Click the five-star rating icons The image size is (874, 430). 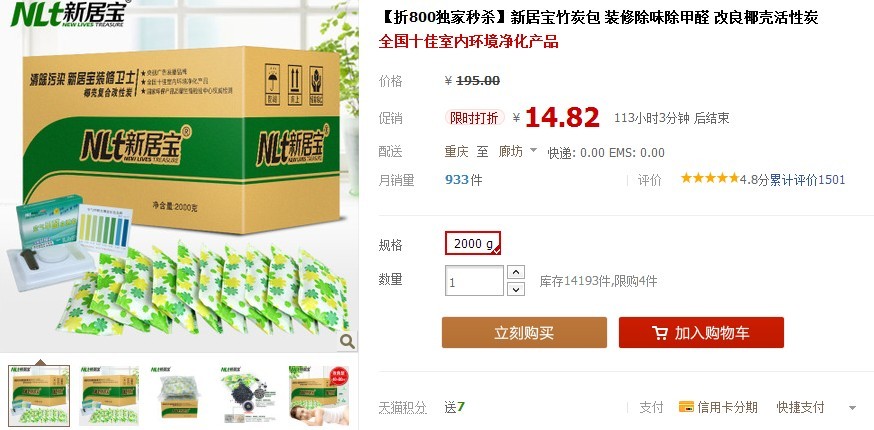point(710,178)
